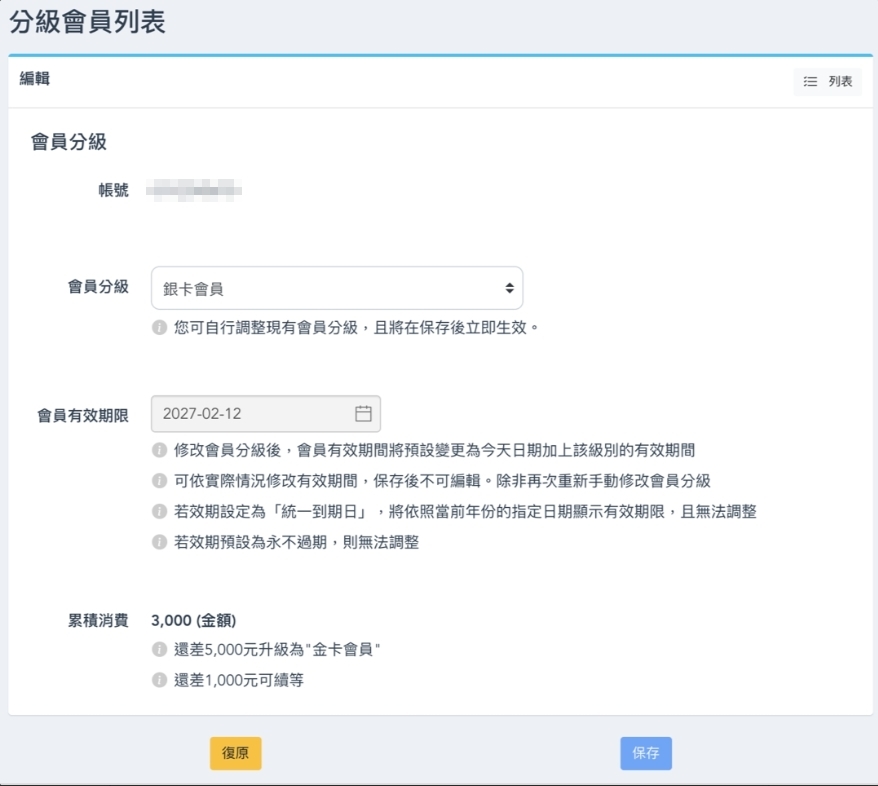Click the 分級會員列表 page title
878x786 pixels.
88,22
